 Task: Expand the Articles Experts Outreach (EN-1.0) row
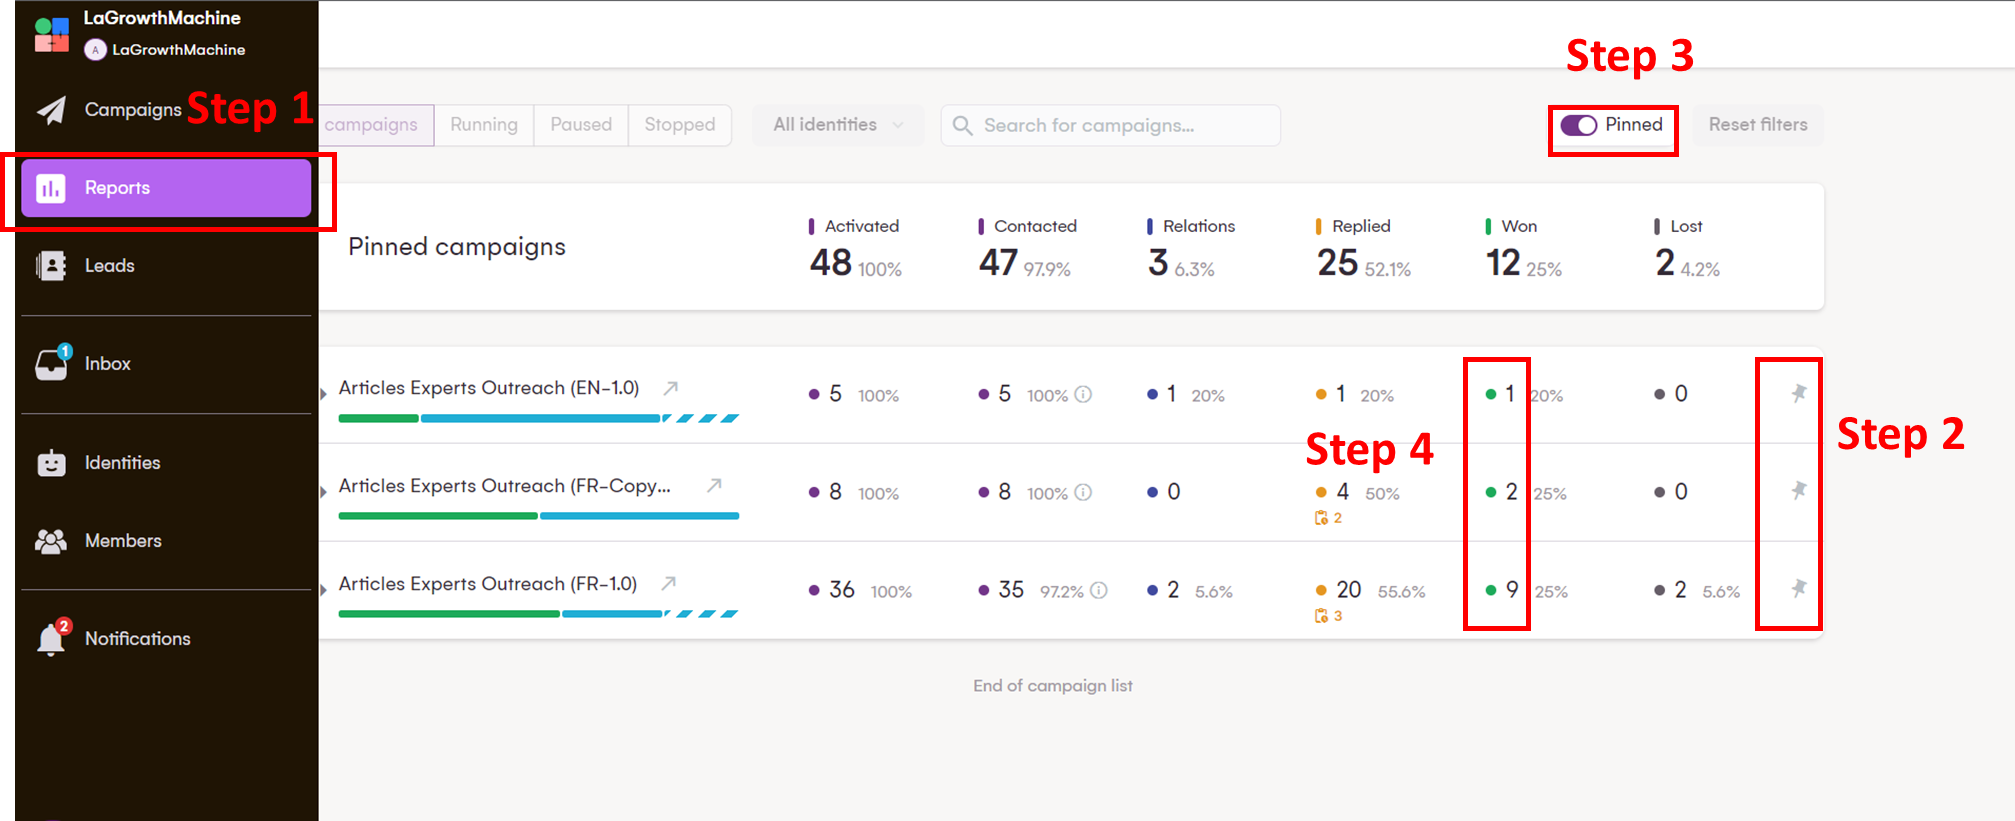click(323, 394)
